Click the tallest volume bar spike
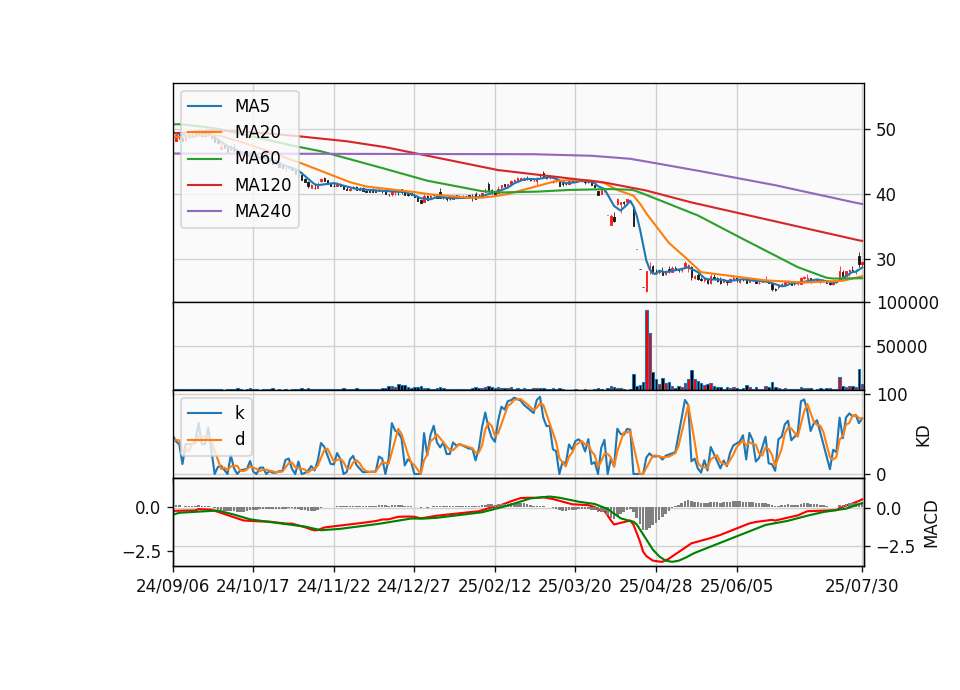The width and height of the screenshot is (960, 690). (x=647, y=350)
